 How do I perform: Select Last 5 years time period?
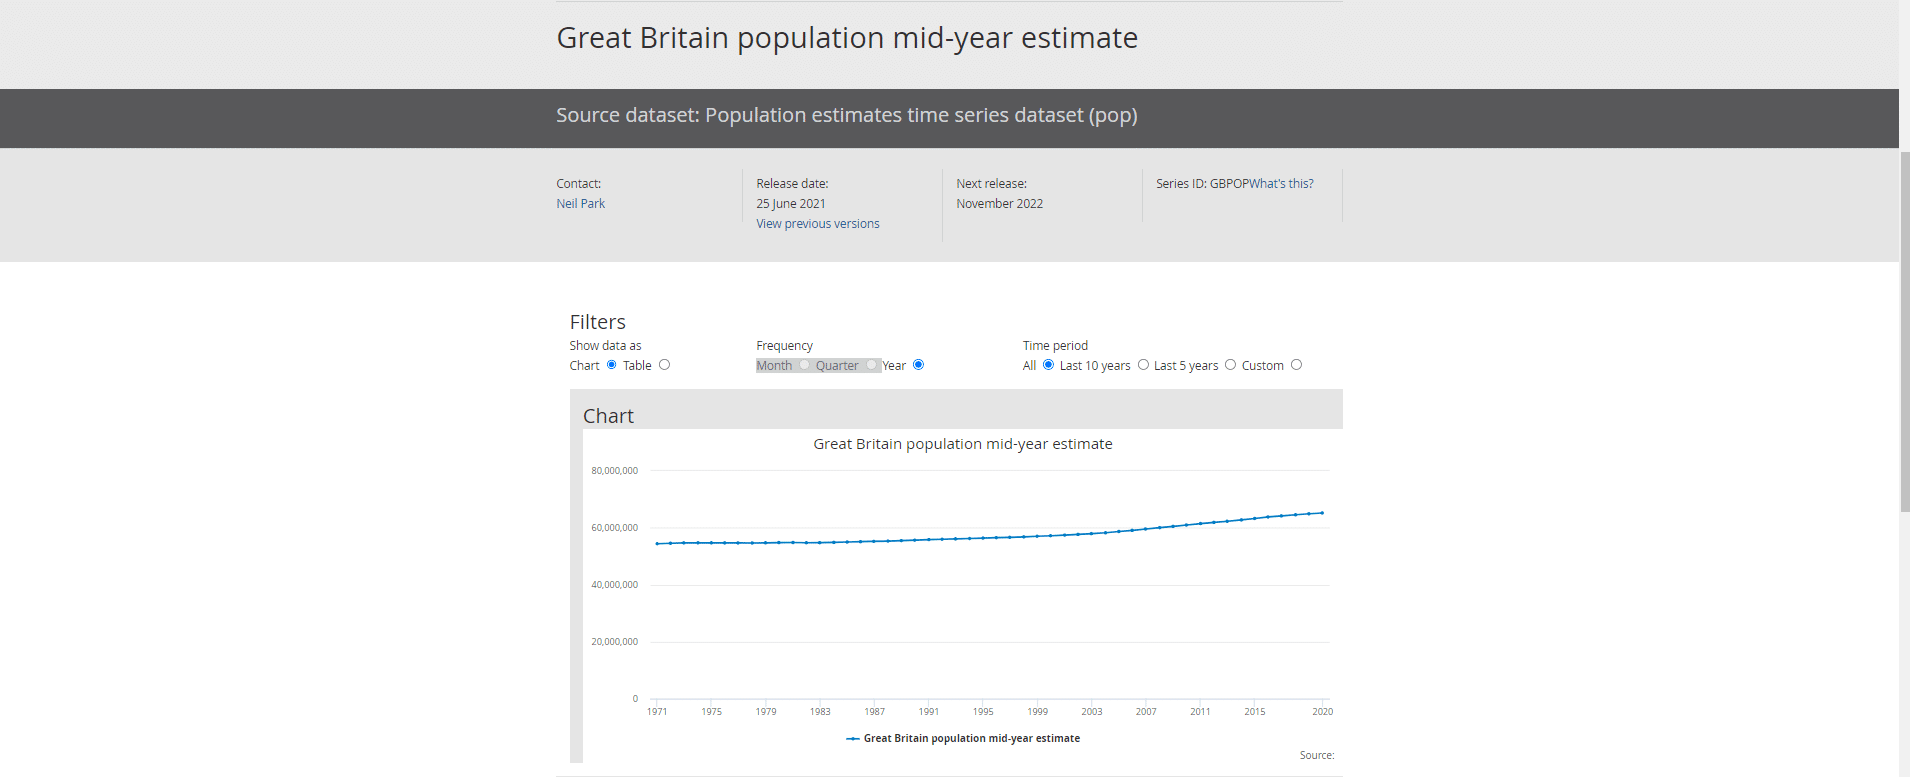(1230, 365)
